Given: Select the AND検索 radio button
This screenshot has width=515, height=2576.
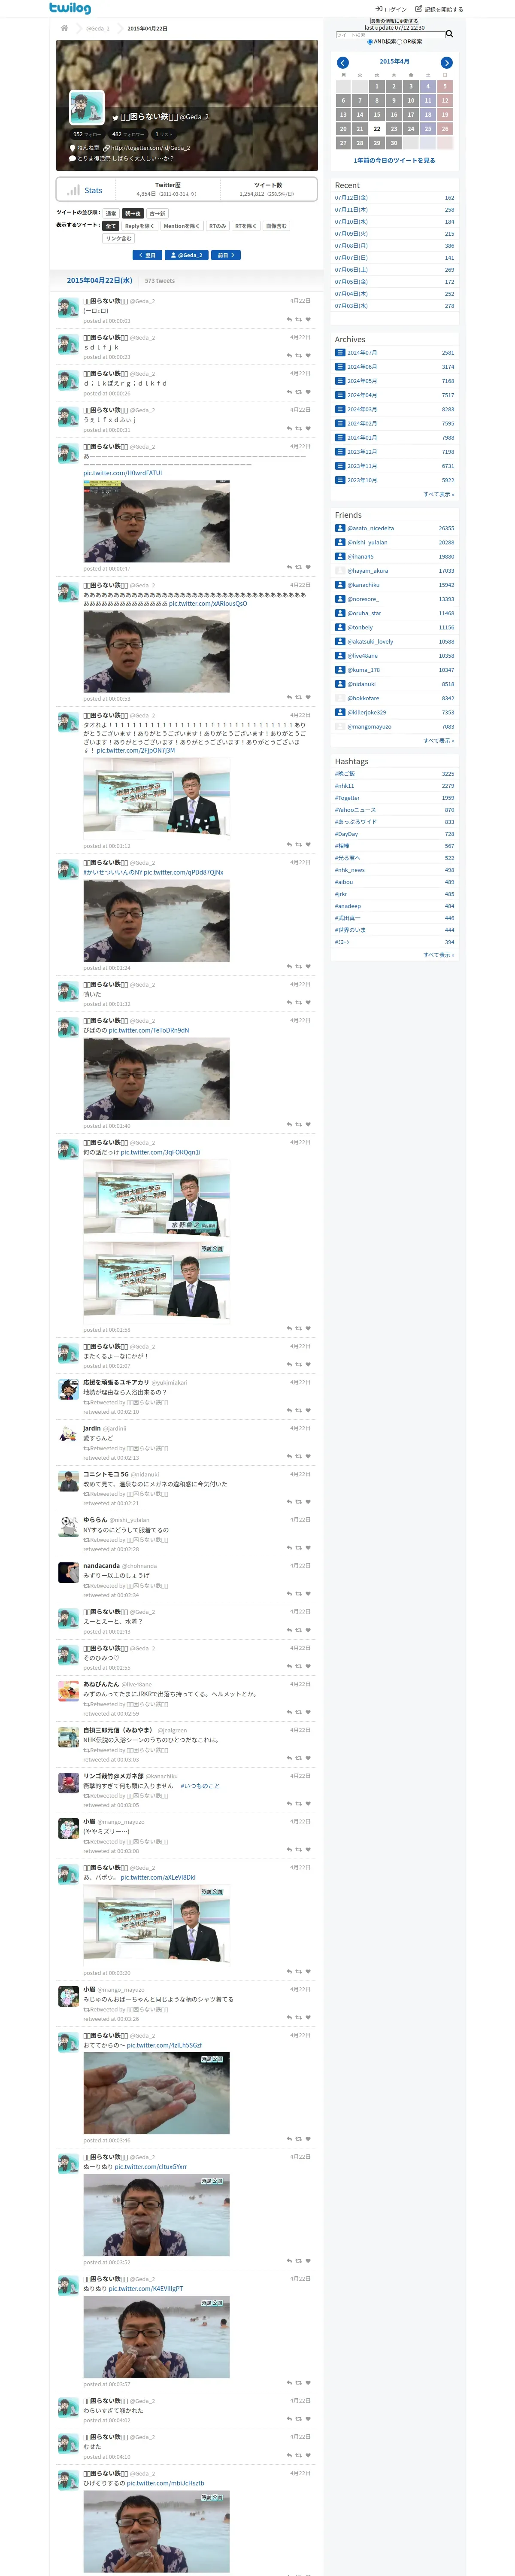Looking at the screenshot, I should tap(370, 42).
